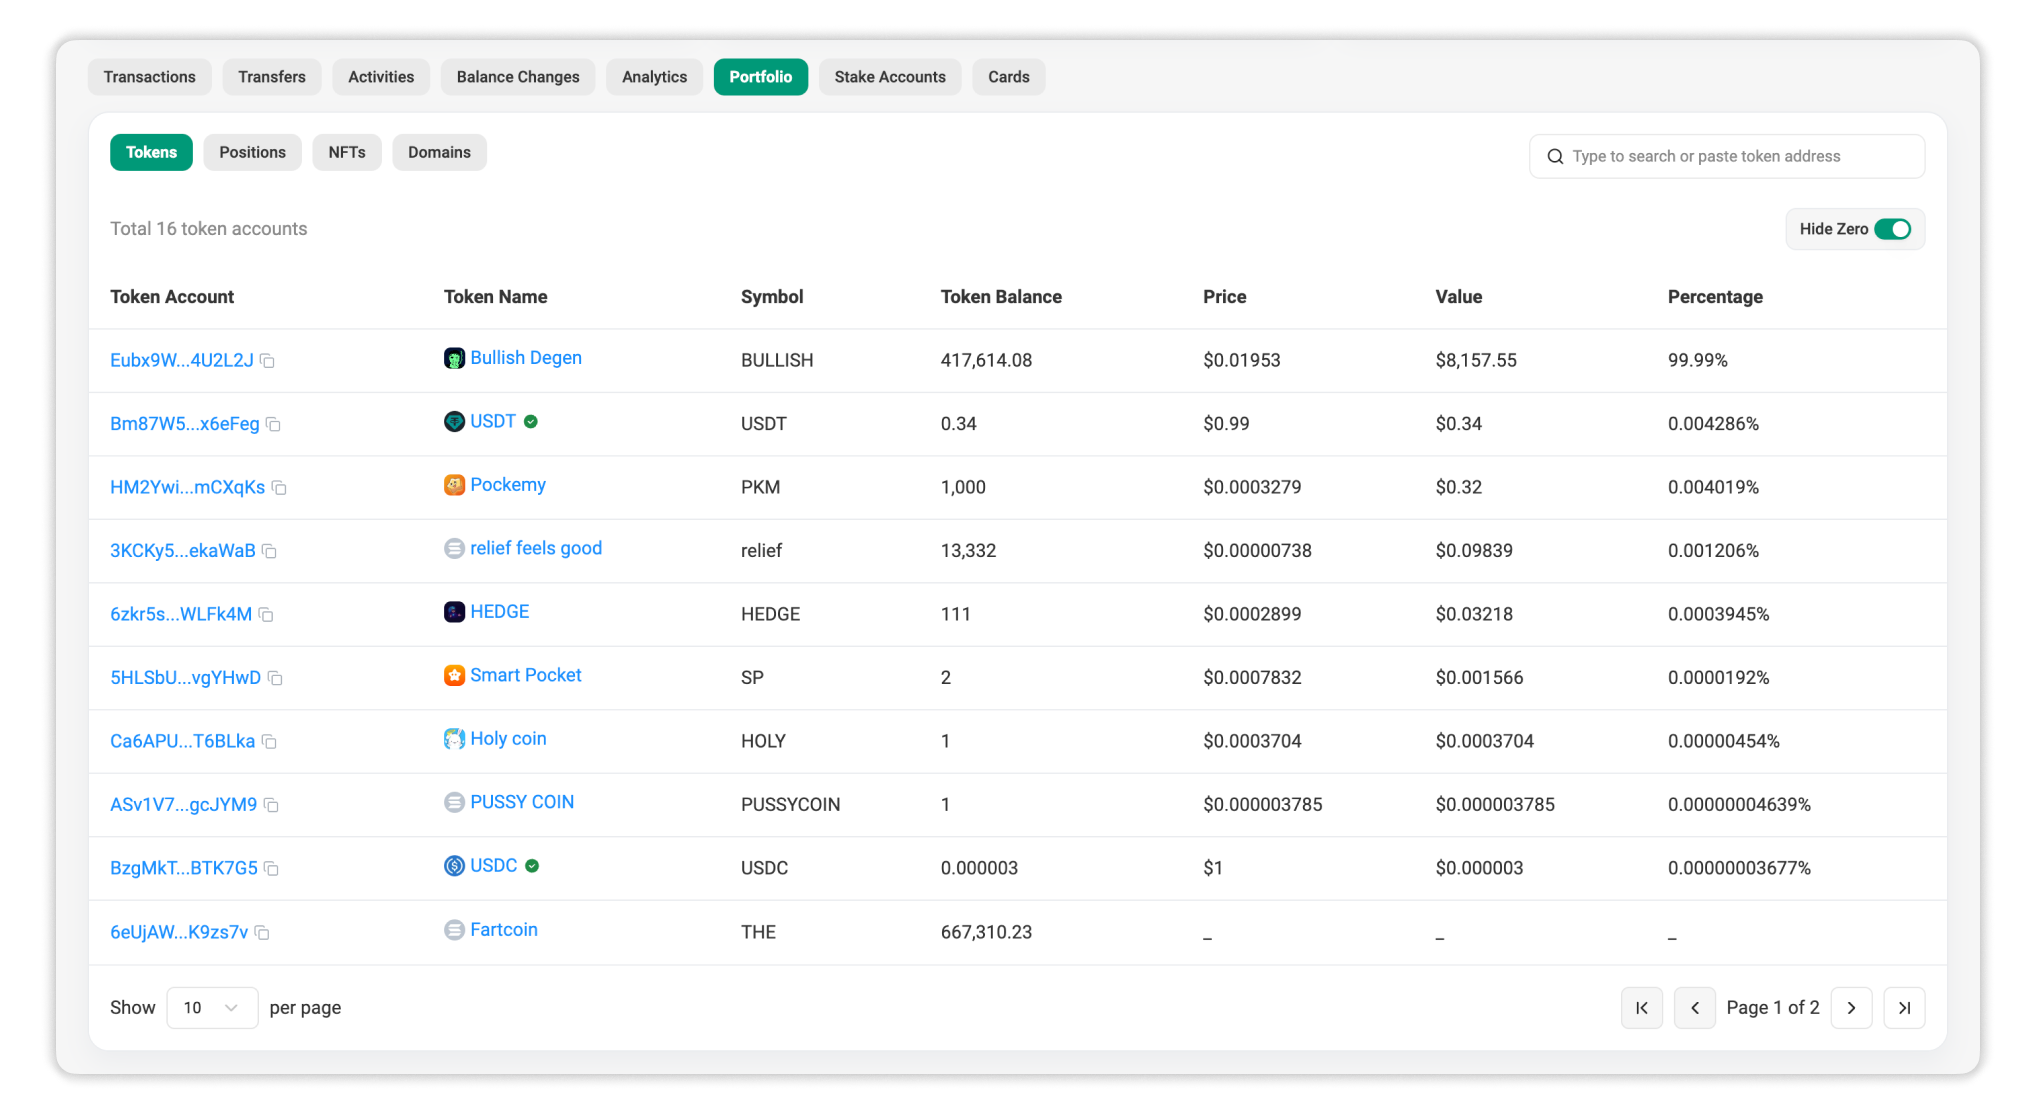
Task: Copy the BzgMkT...BTK7G5 account address
Action: tap(272, 869)
